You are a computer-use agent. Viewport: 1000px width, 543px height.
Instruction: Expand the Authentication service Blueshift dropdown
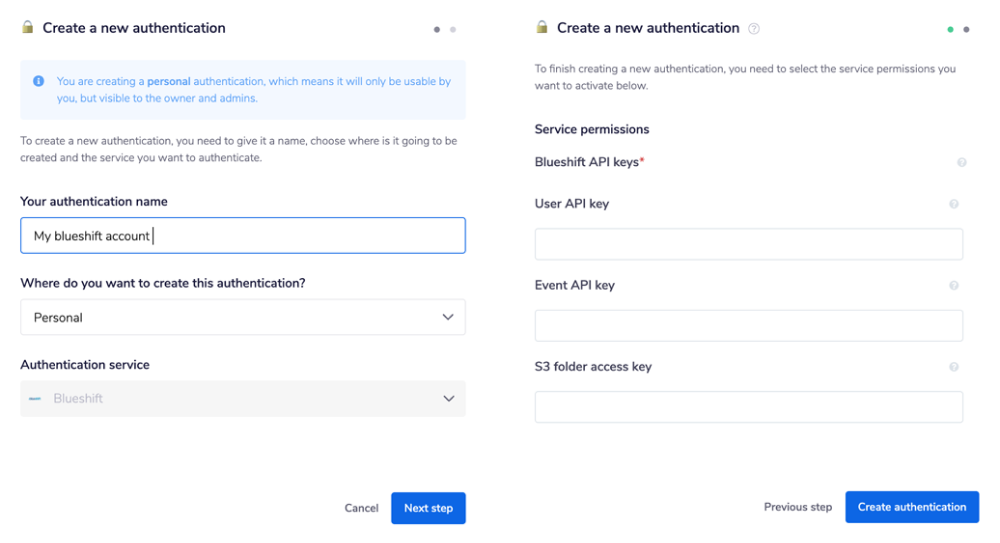tap(242, 399)
